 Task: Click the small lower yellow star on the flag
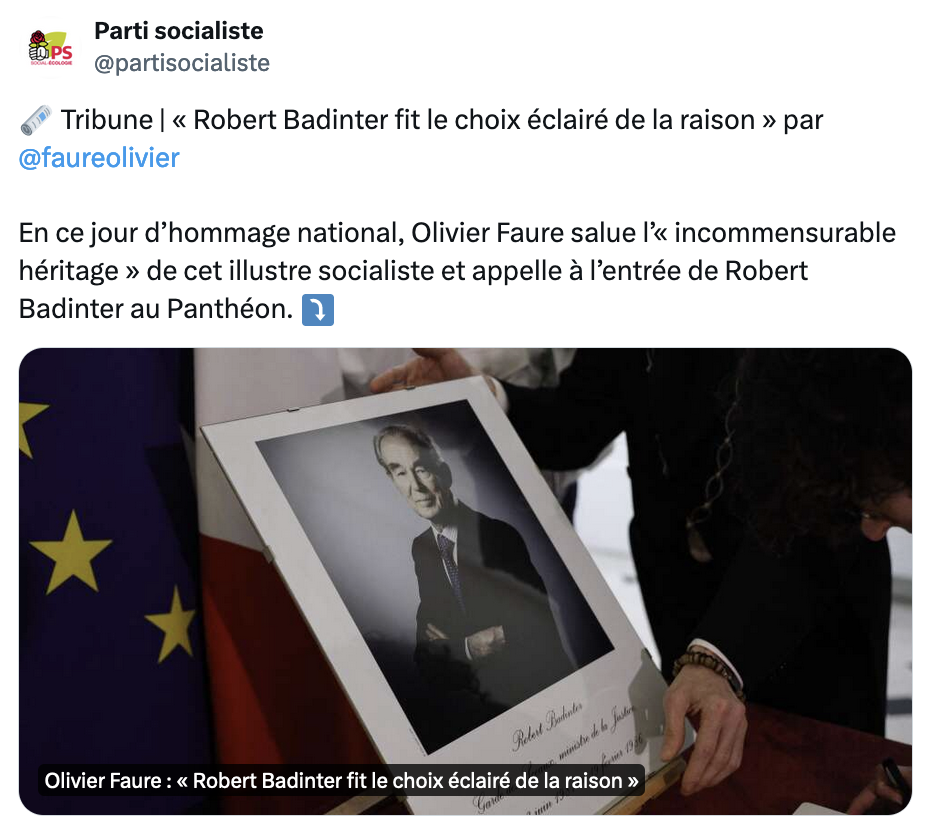pos(173,624)
